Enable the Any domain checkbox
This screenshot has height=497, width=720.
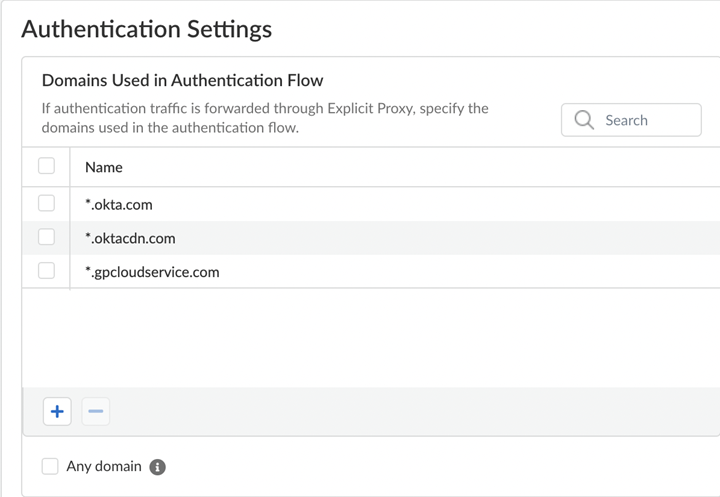tap(49, 466)
